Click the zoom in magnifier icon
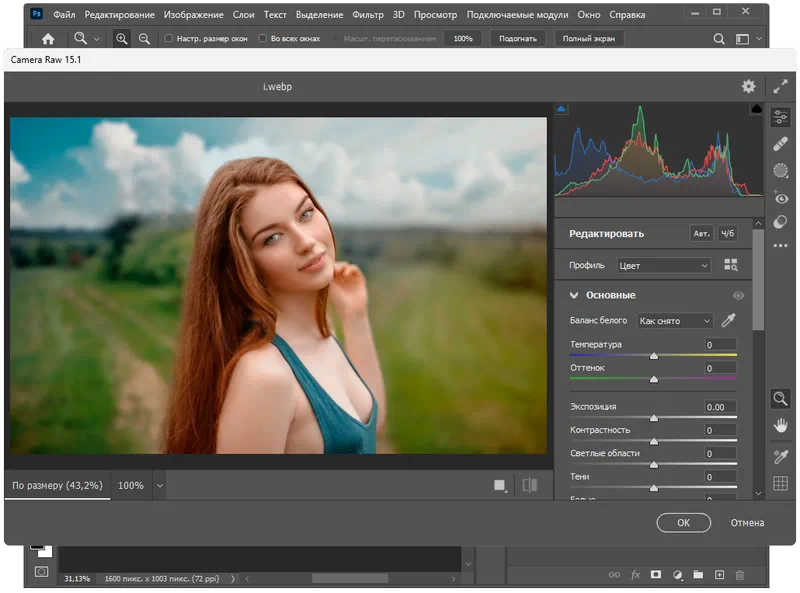800x593 pixels. 121,39
